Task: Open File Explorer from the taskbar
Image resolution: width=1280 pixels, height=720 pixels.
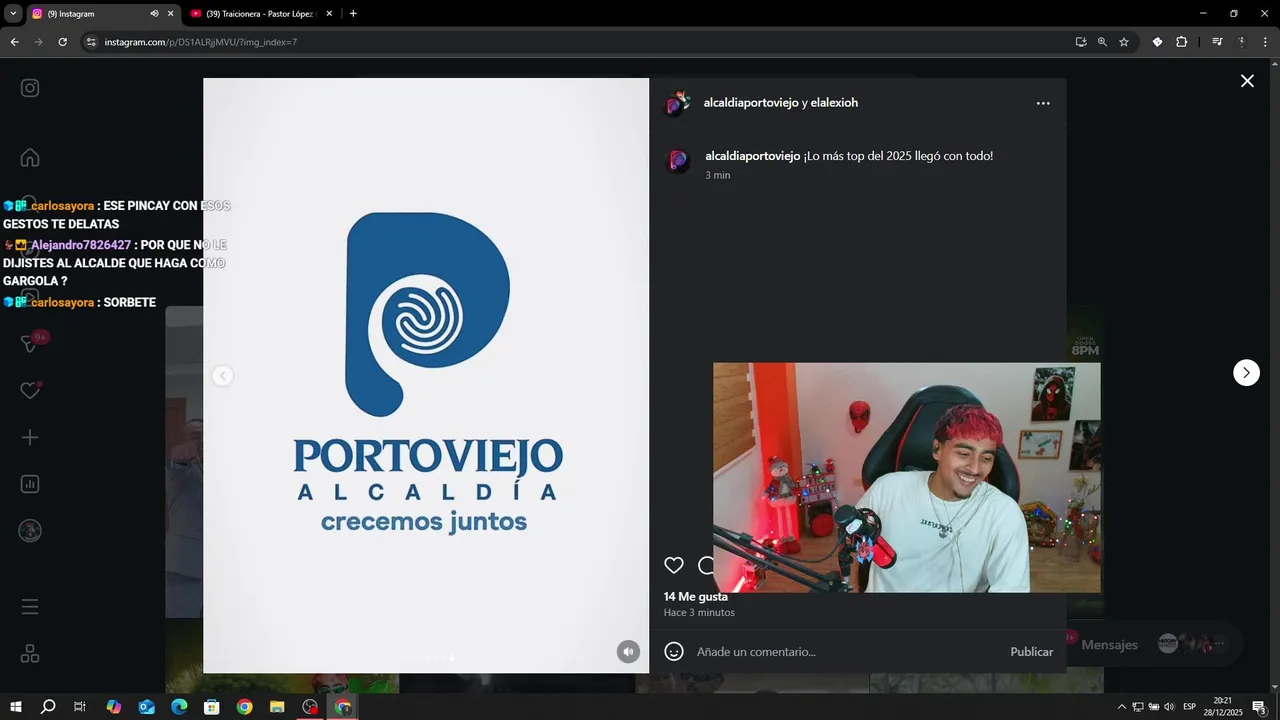Action: [277, 707]
